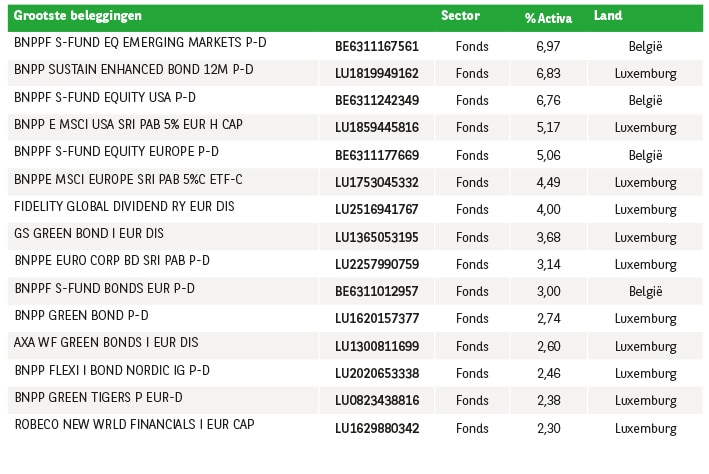Open BNPP SUSTAIN ENHANCED BOND 12M P-D
Viewport: 709px width, 474px height.
134,70
